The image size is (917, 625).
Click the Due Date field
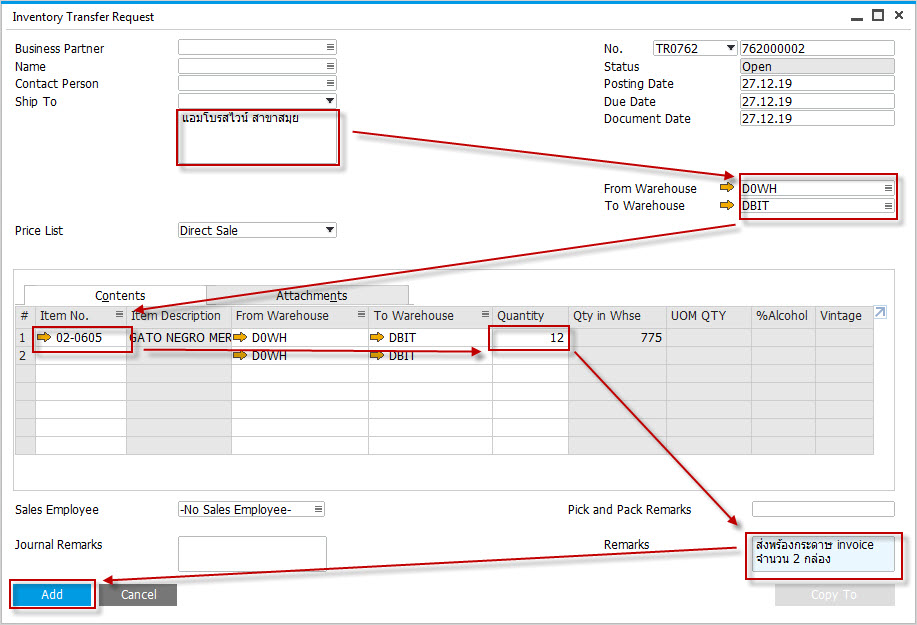point(817,101)
